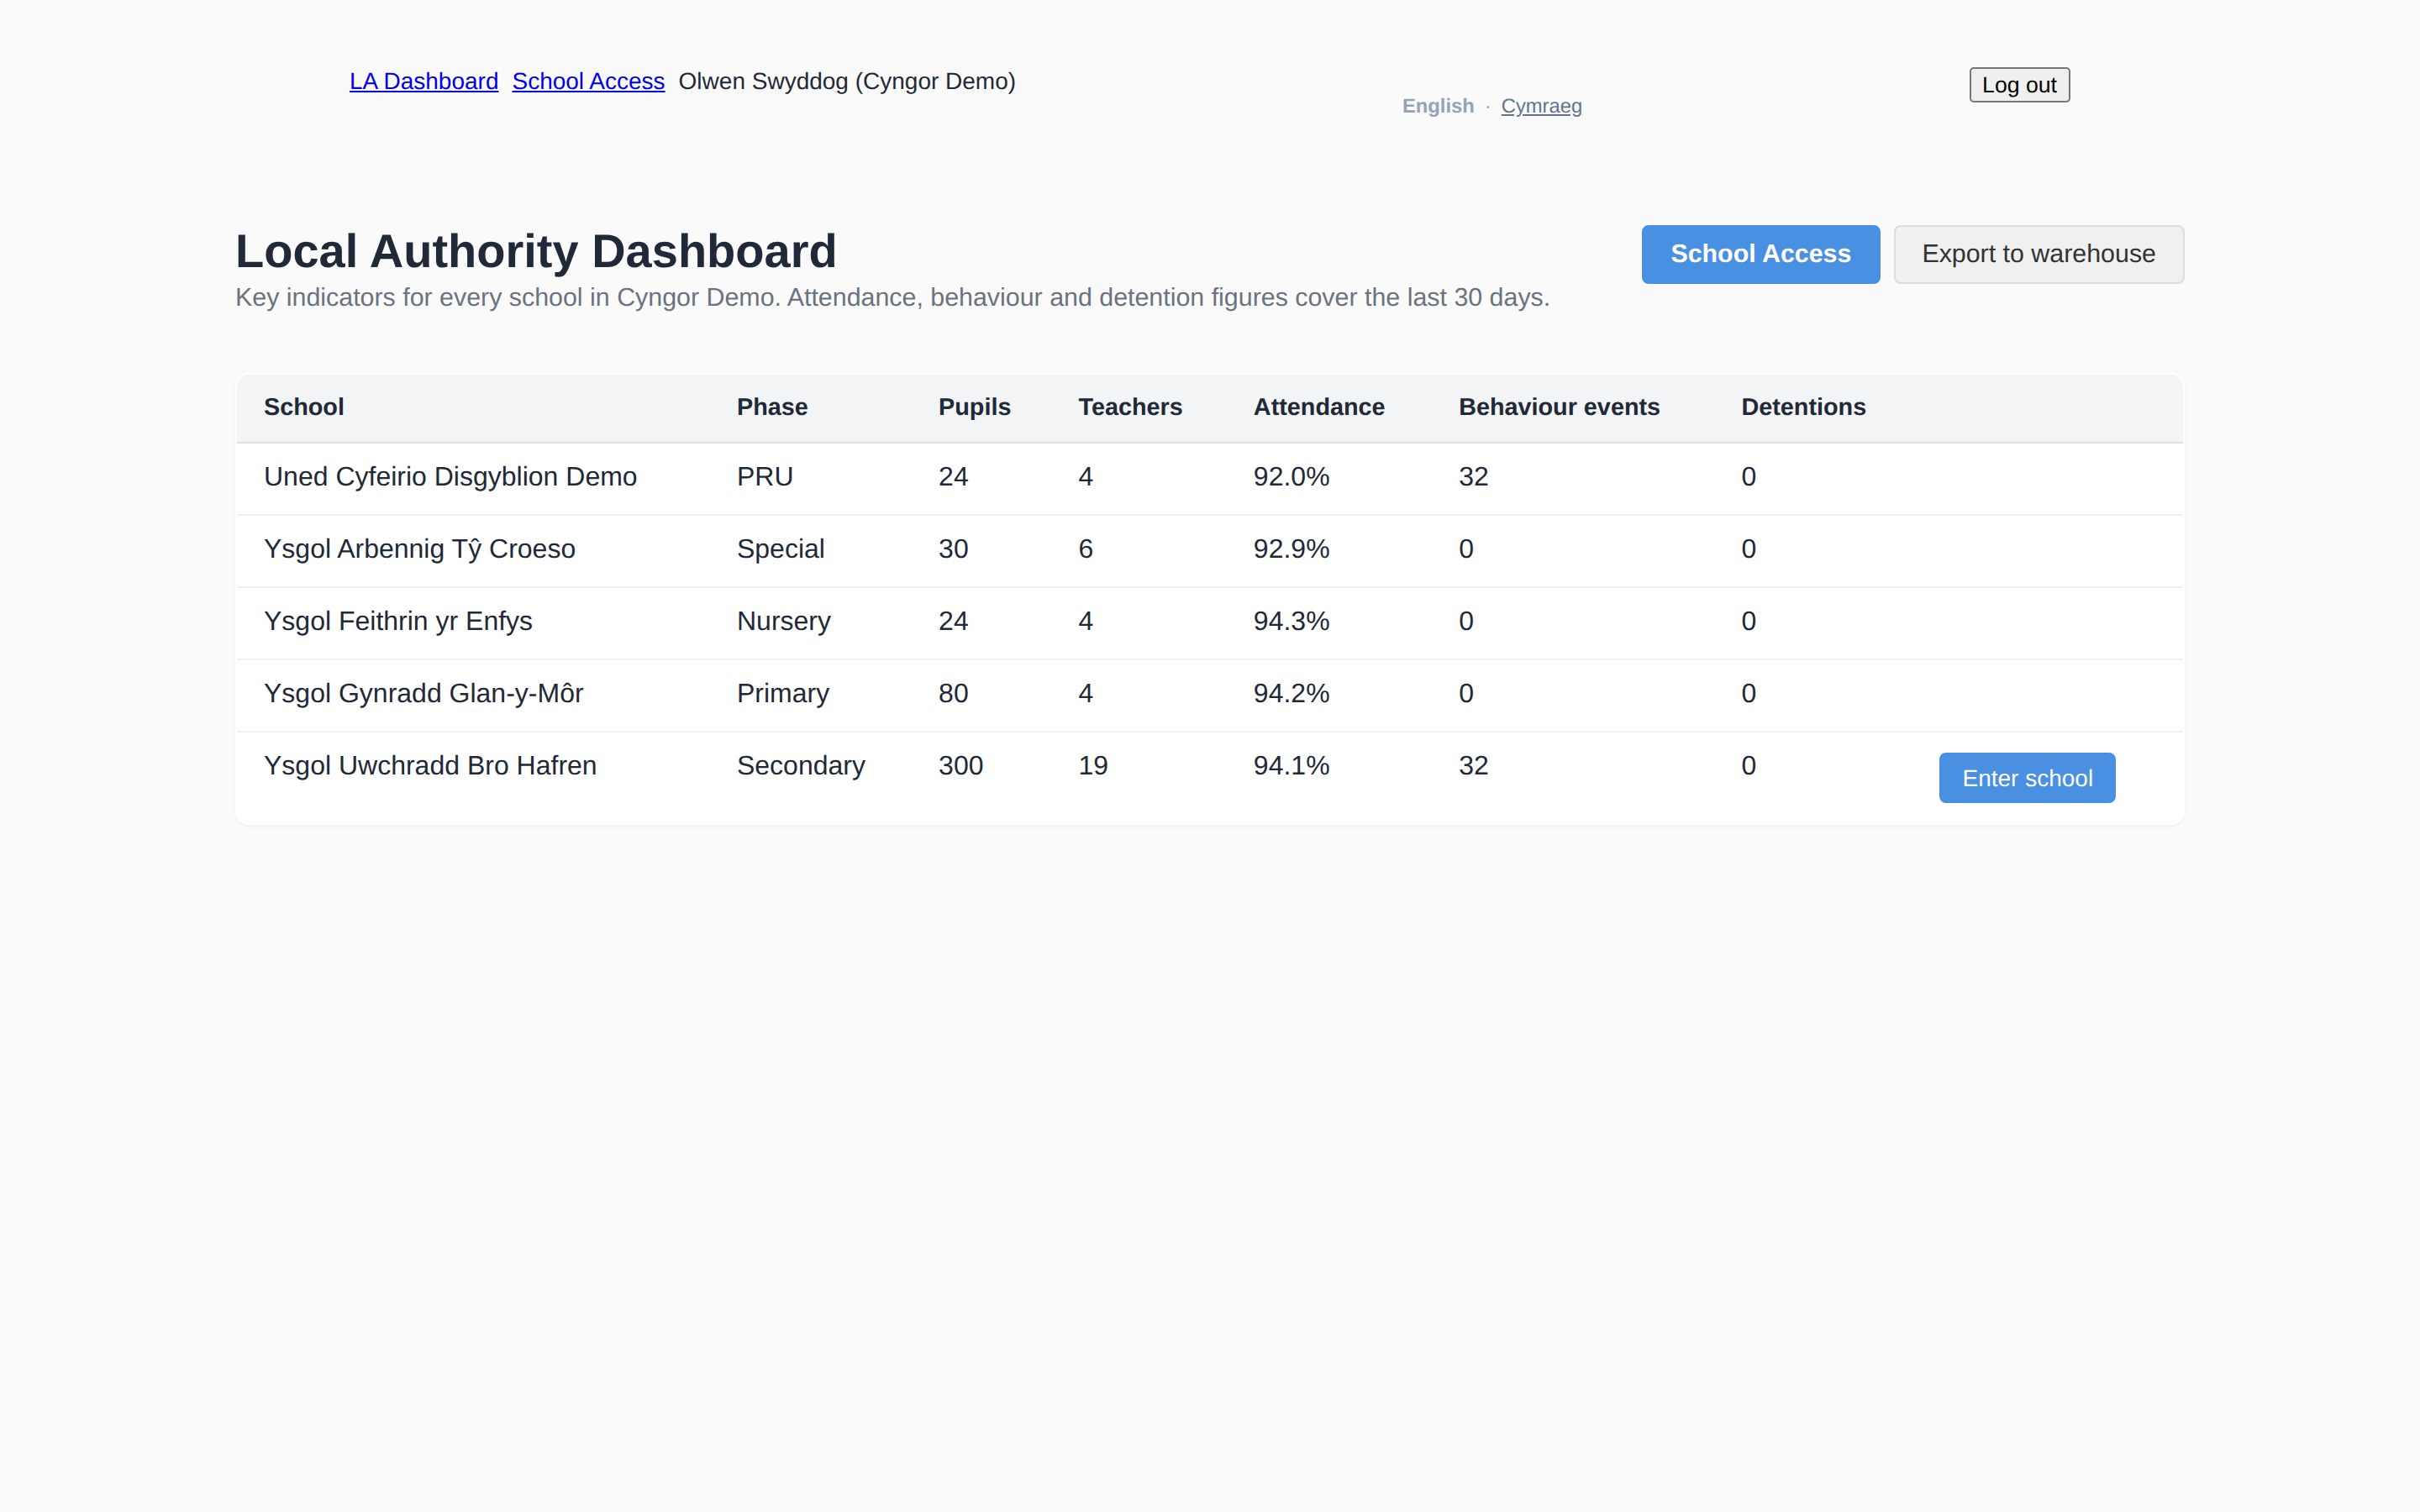Click the 92.9% attendance value

1291,549
